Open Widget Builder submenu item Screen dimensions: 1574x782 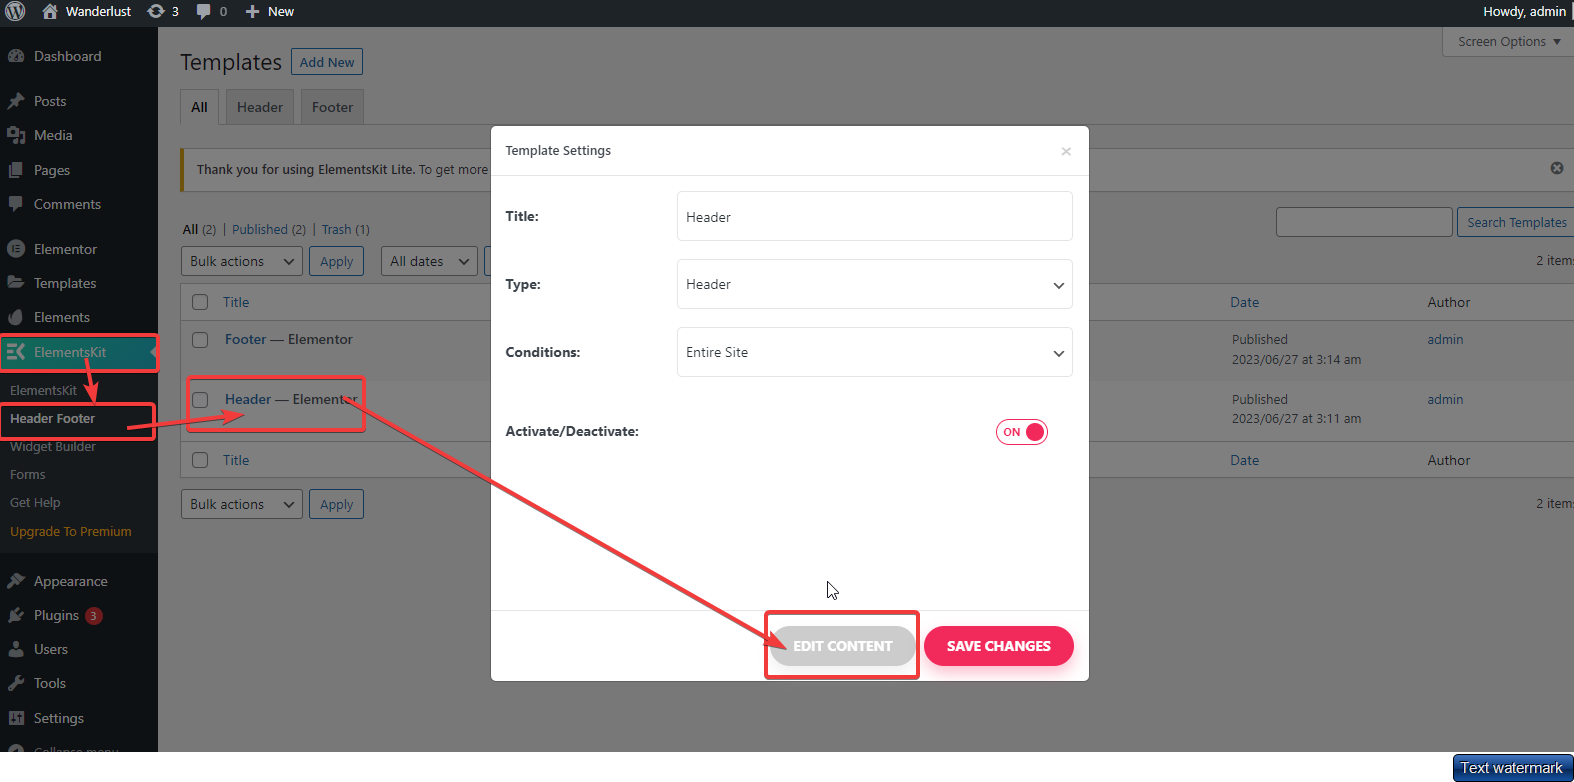(x=53, y=447)
